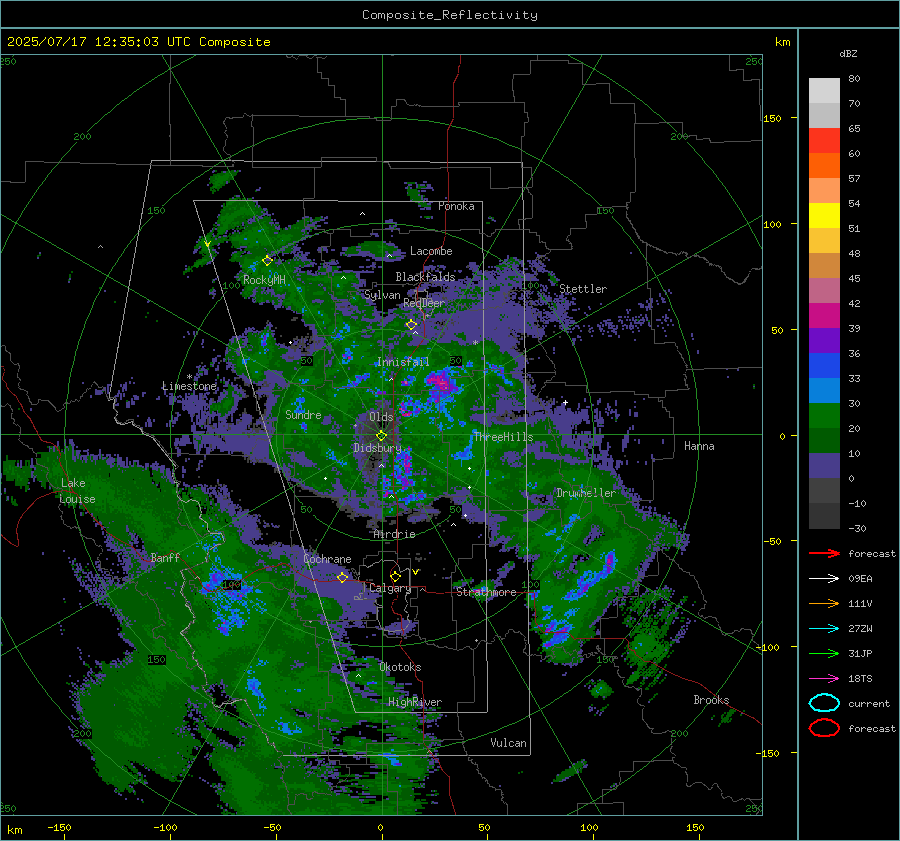Click the Cochrane town label
The height and width of the screenshot is (841, 900).
327,559
